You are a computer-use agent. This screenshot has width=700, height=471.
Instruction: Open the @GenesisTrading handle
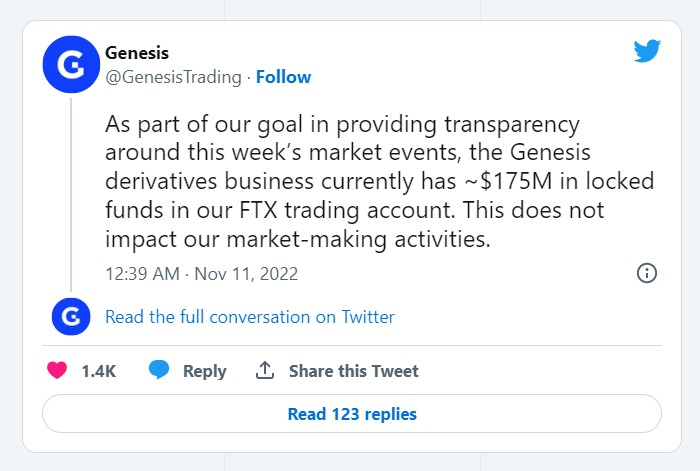click(173, 77)
